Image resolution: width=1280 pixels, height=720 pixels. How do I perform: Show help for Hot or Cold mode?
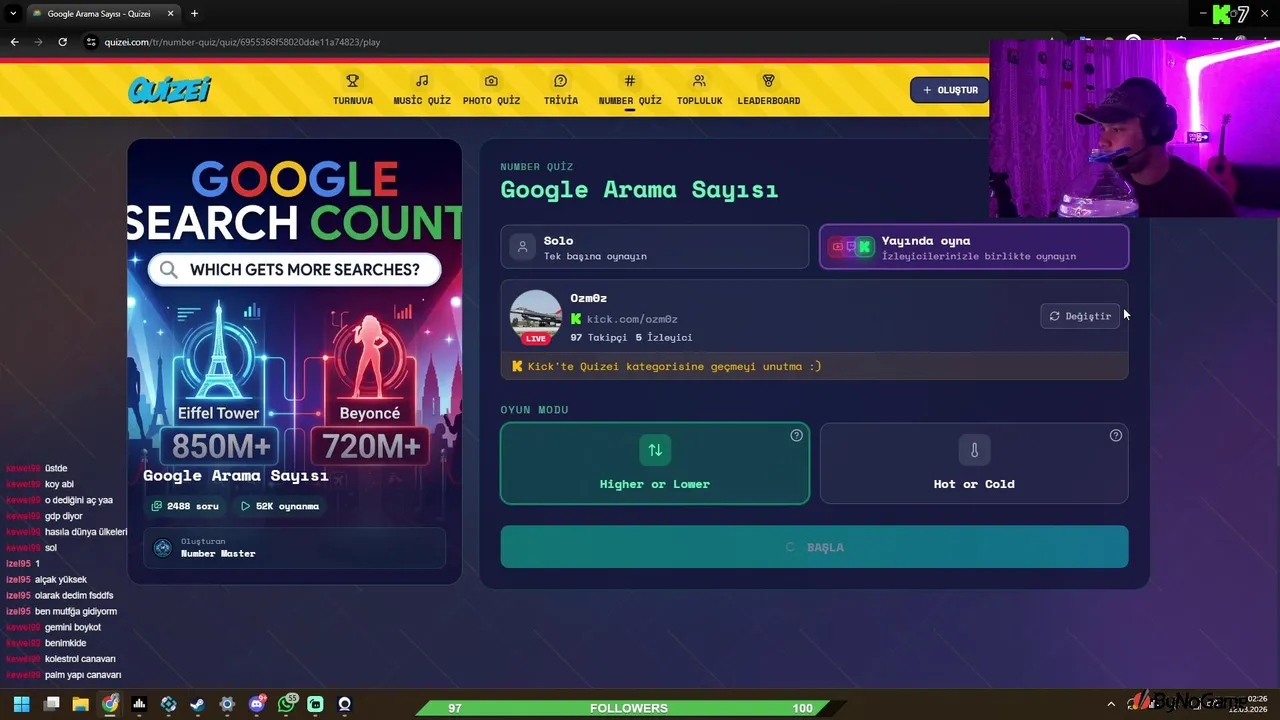pyautogui.click(x=1116, y=435)
